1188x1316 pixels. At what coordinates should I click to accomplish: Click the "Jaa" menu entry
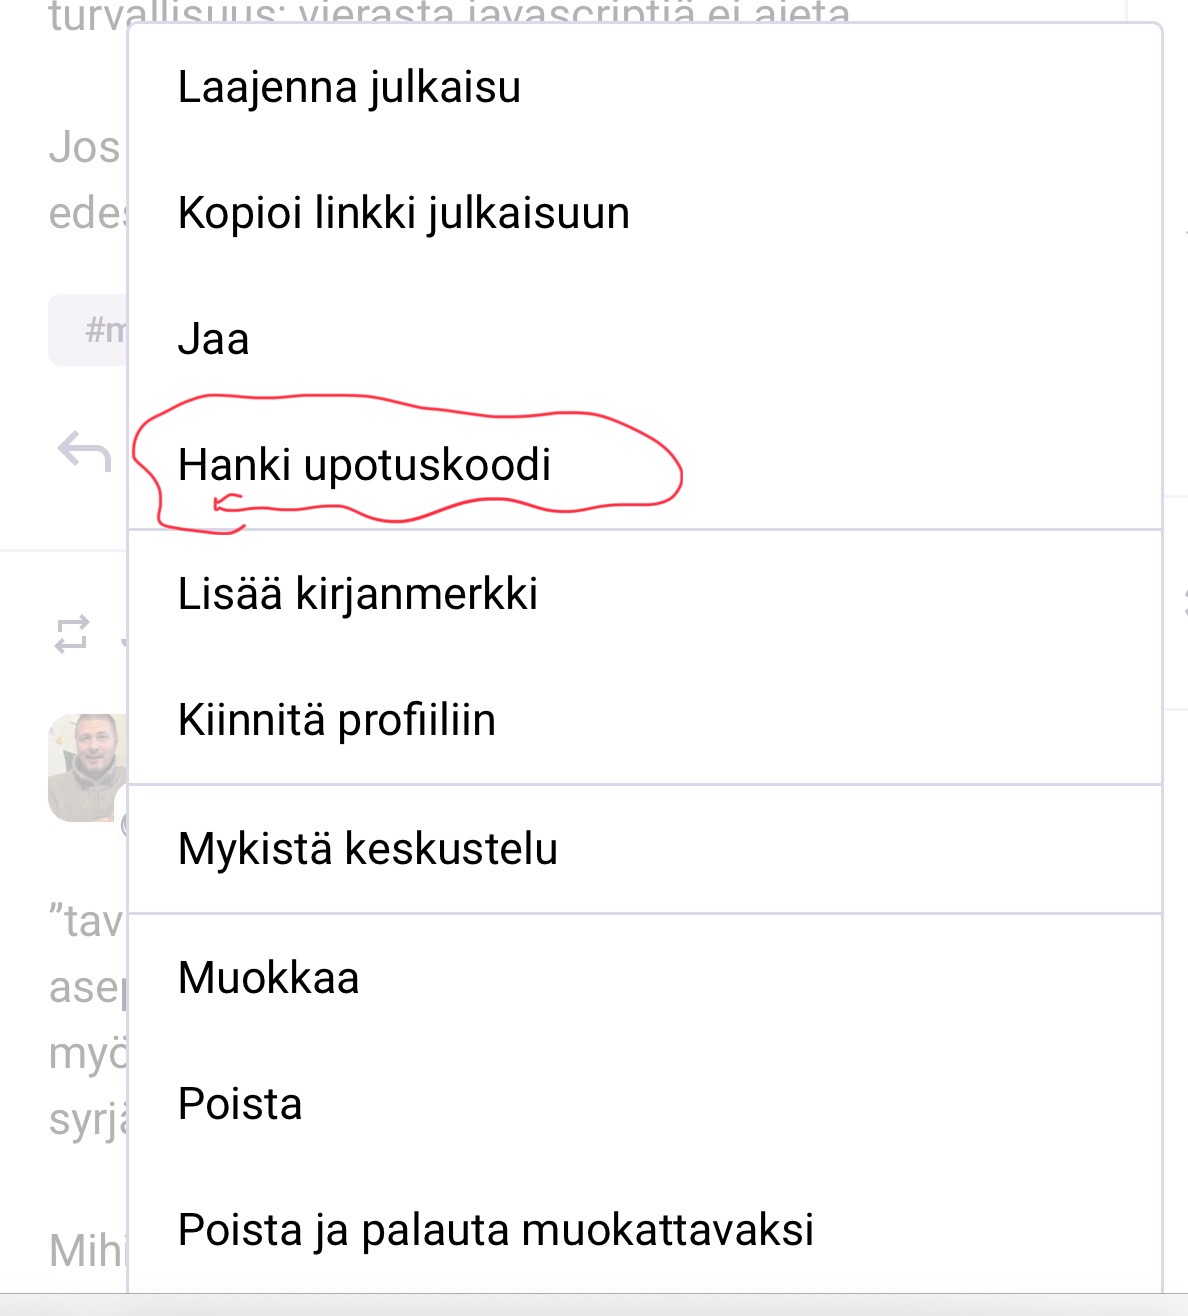click(213, 339)
